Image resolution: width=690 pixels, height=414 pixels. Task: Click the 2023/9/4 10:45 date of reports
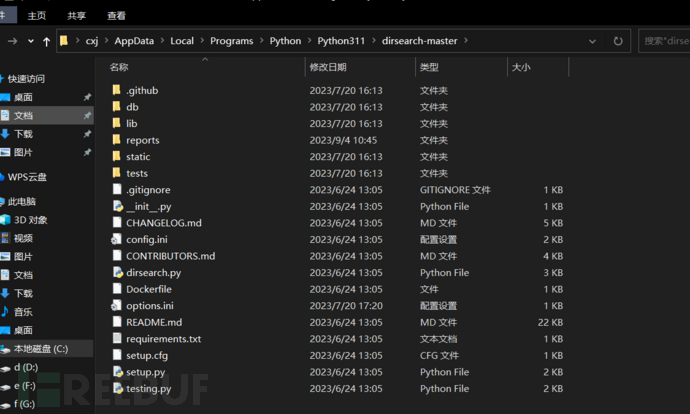point(343,140)
